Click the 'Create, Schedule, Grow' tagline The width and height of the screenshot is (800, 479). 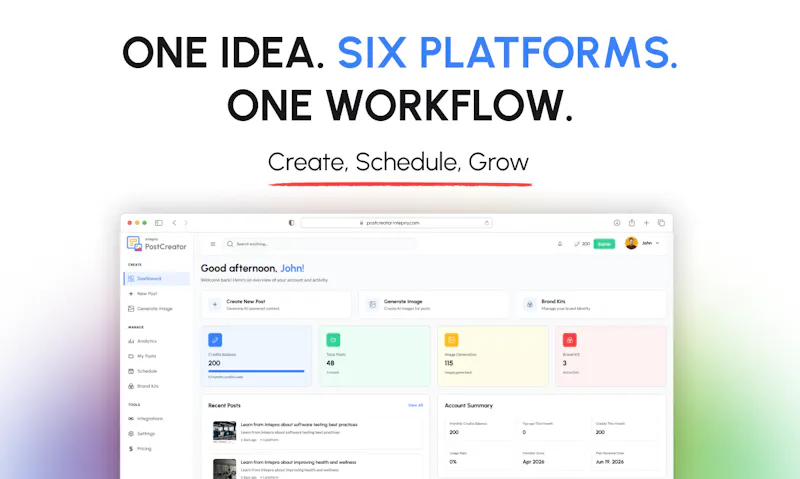[398, 162]
